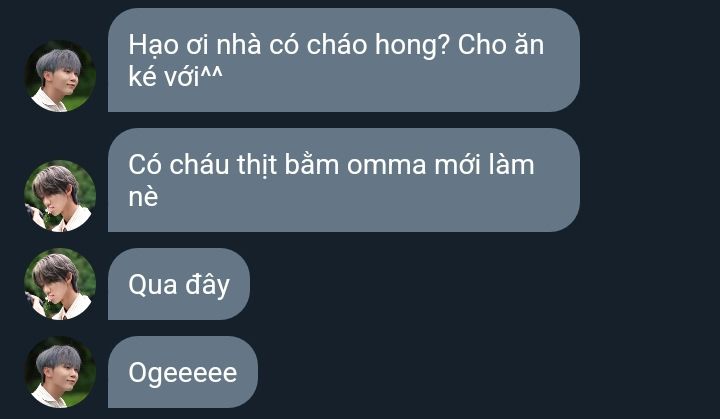Click the words "Cho ăn" in first message

[x=501, y=45]
